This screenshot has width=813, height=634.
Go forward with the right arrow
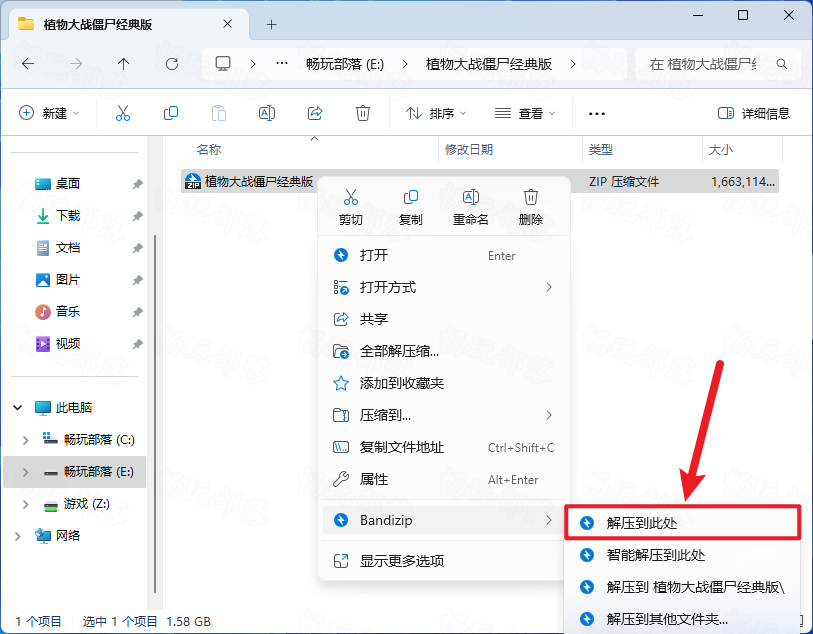point(76,64)
